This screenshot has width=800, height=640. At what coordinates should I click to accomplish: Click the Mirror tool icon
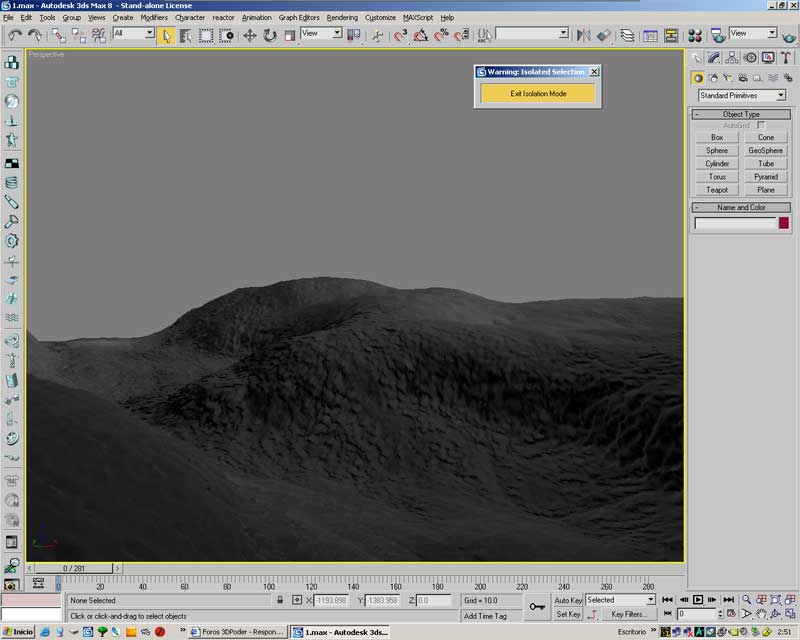[x=584, y=35]
